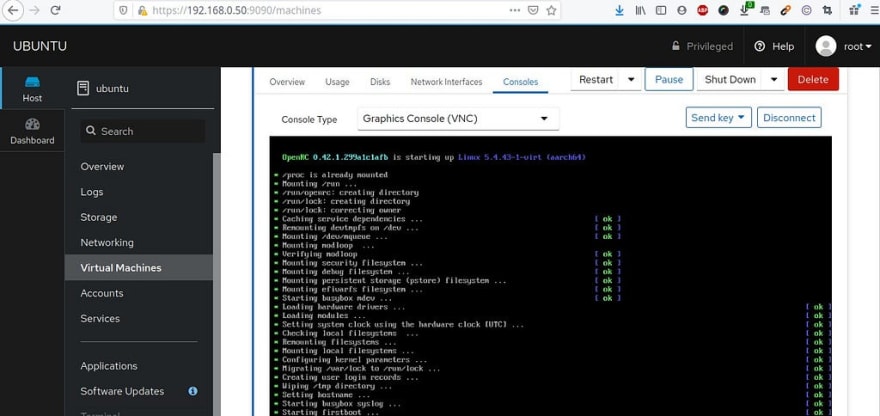Open the Firefox account avatar icon
880x416 pixels.
[682, 10]
